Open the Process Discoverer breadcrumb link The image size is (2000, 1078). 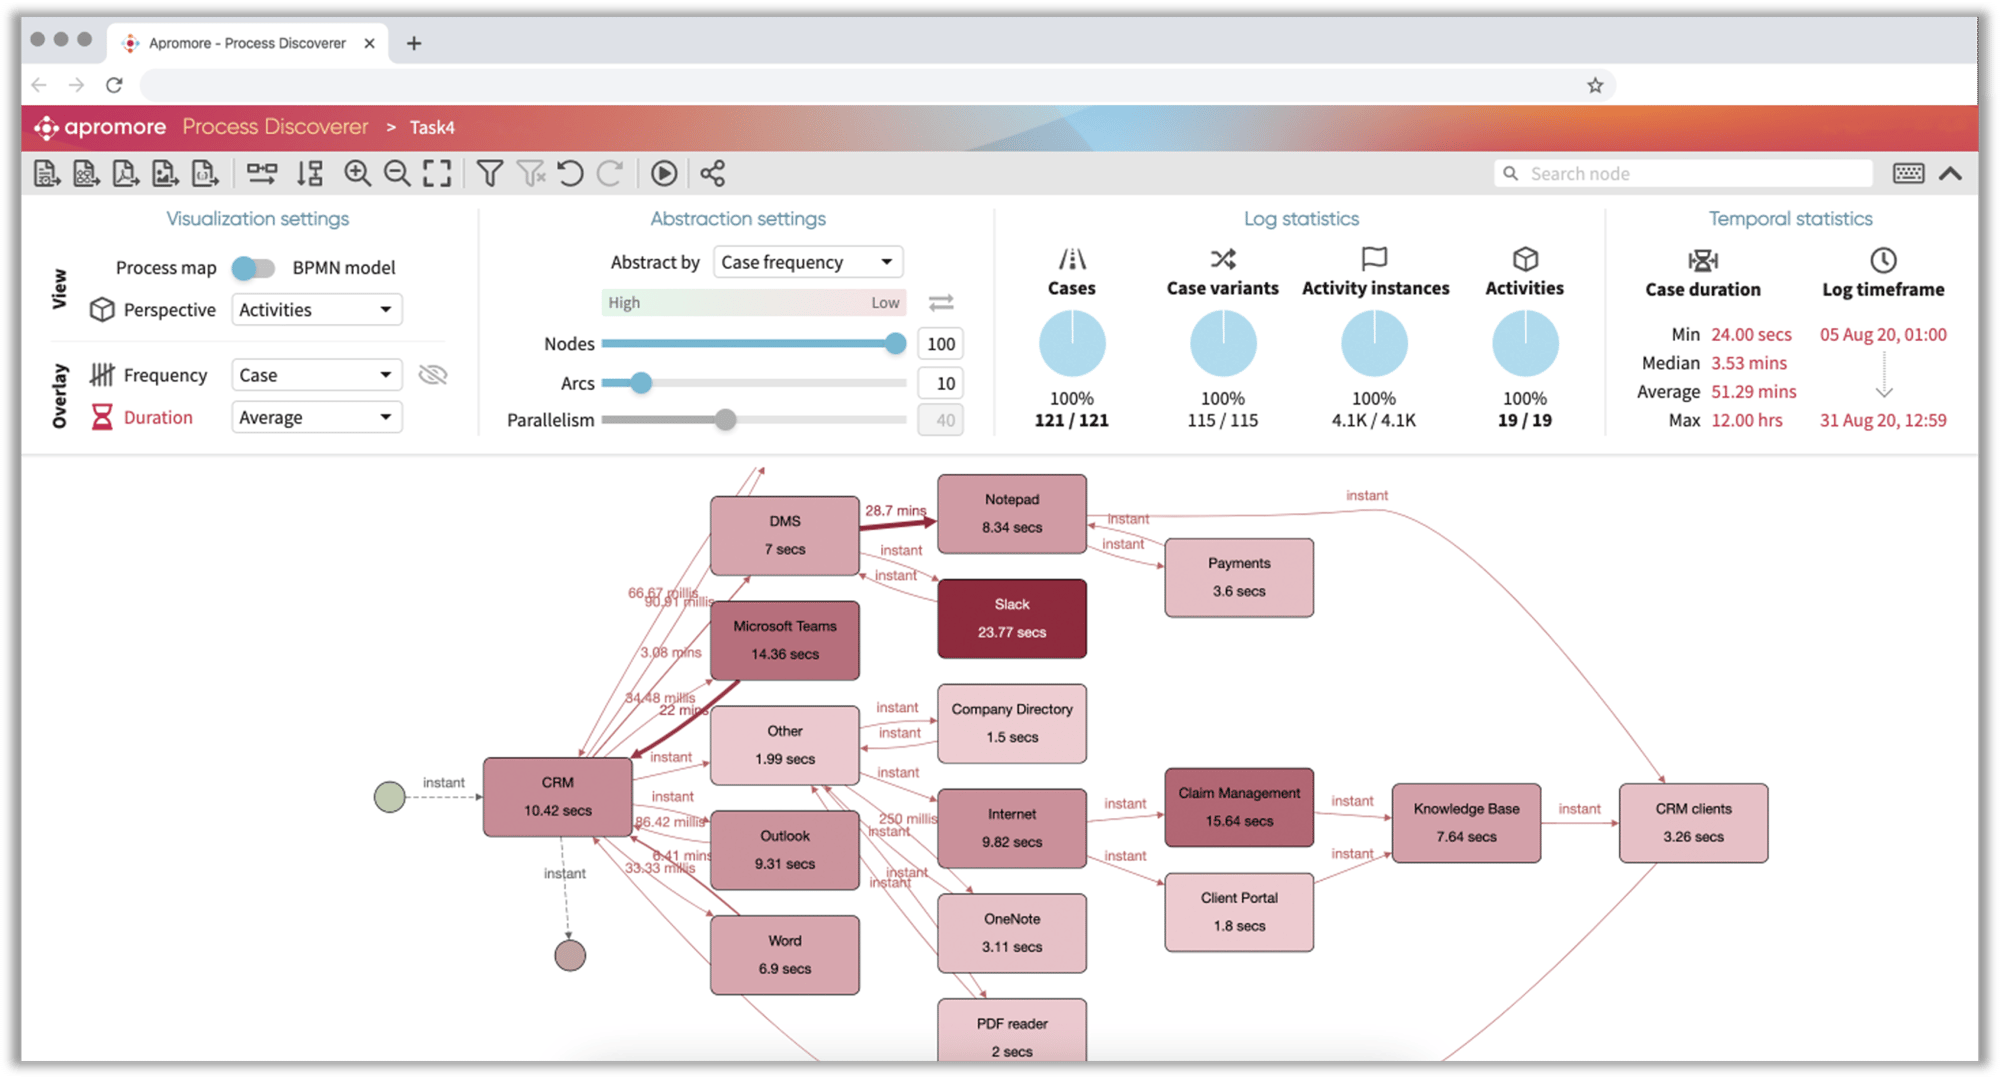click(x=275, y=127)
